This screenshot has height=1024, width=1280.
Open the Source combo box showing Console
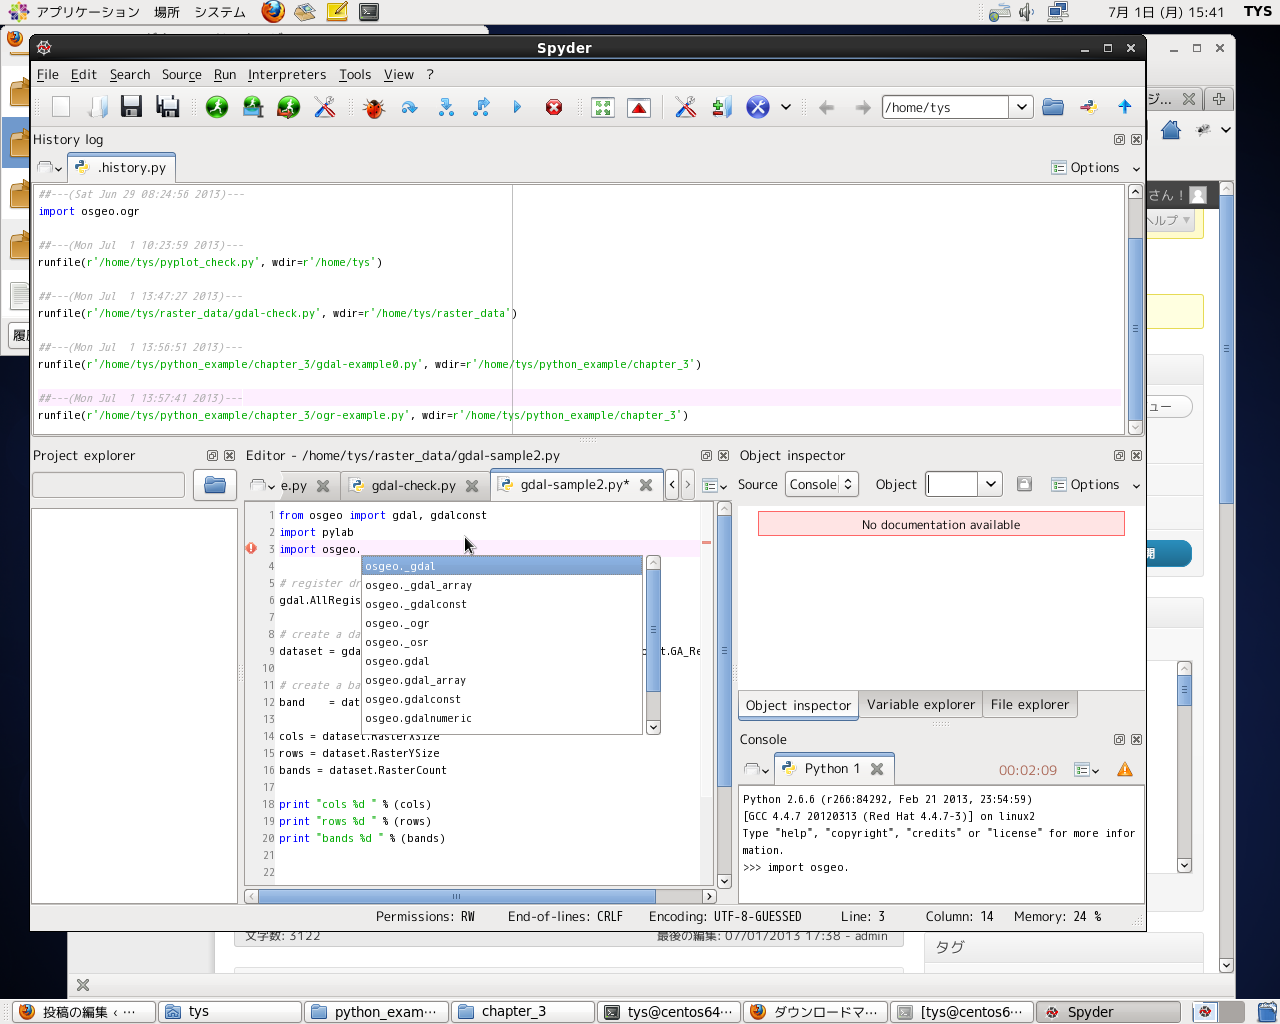[821, 484]
